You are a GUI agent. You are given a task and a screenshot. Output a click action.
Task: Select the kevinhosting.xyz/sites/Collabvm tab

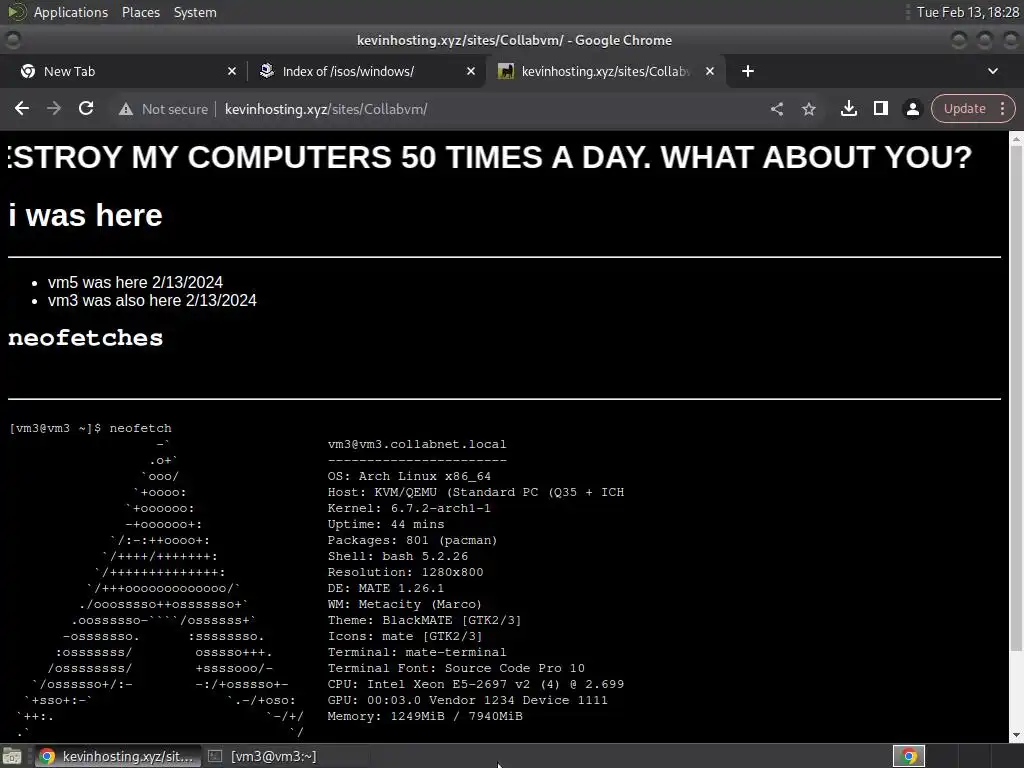(604, 71)
